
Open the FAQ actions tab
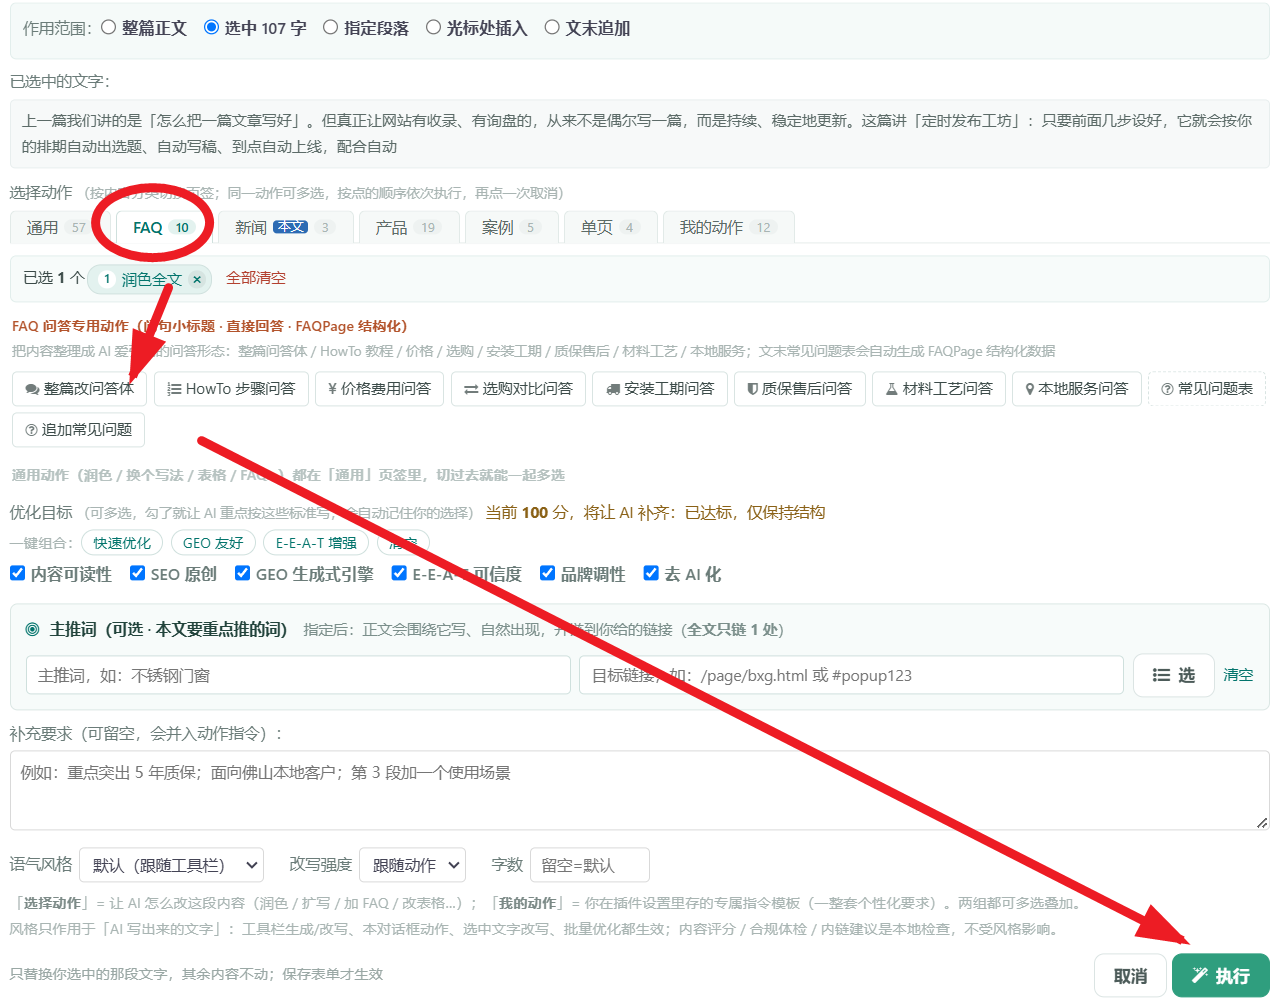pos(161,228)
